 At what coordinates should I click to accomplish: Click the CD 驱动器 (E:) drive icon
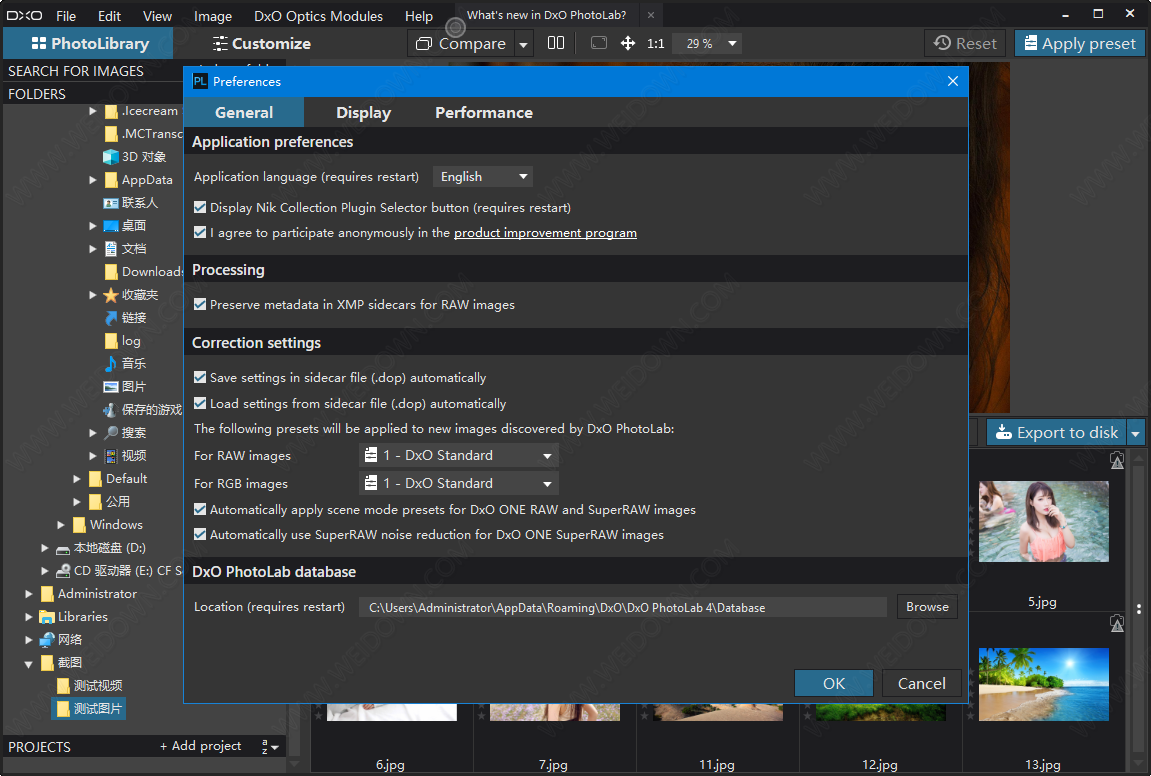(x=63, y=571)
